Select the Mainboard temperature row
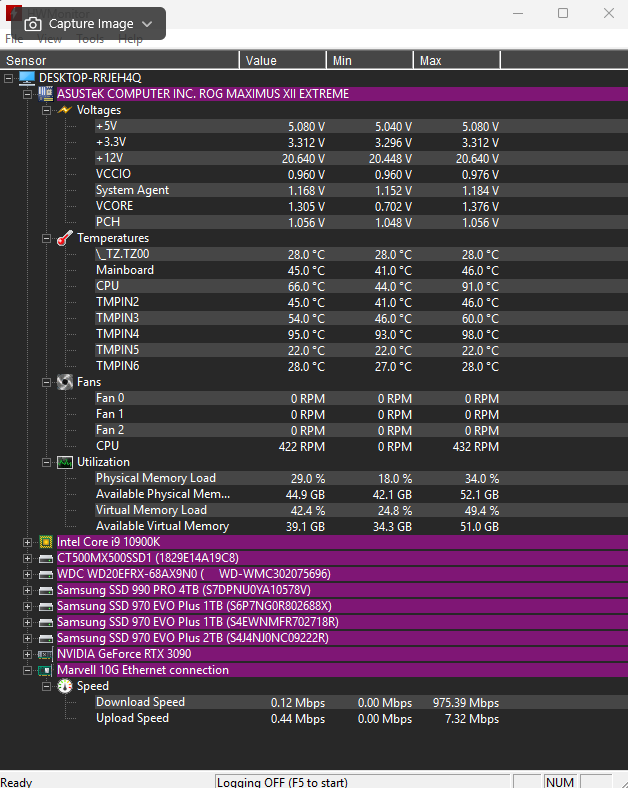The image size is (628, 788). [x=361, y=270]
